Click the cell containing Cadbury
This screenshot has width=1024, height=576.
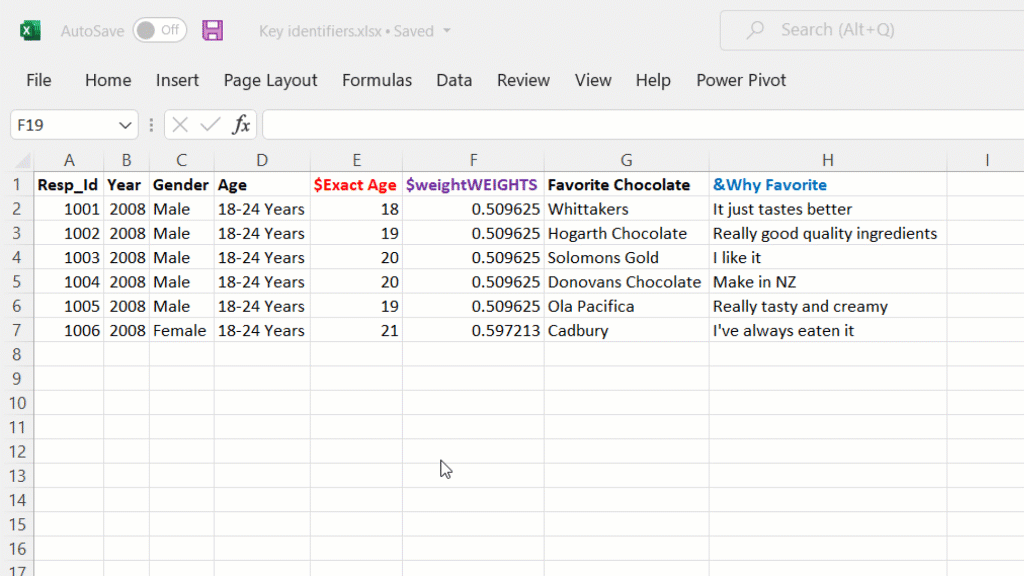pos(626,330)
